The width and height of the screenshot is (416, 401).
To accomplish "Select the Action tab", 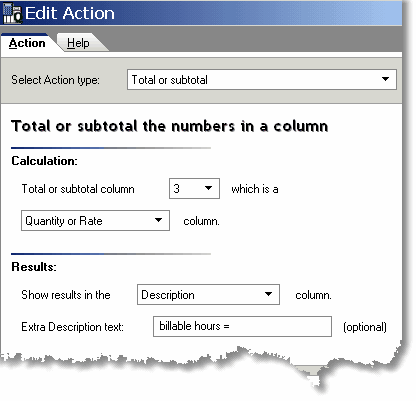I will point(27,43).
